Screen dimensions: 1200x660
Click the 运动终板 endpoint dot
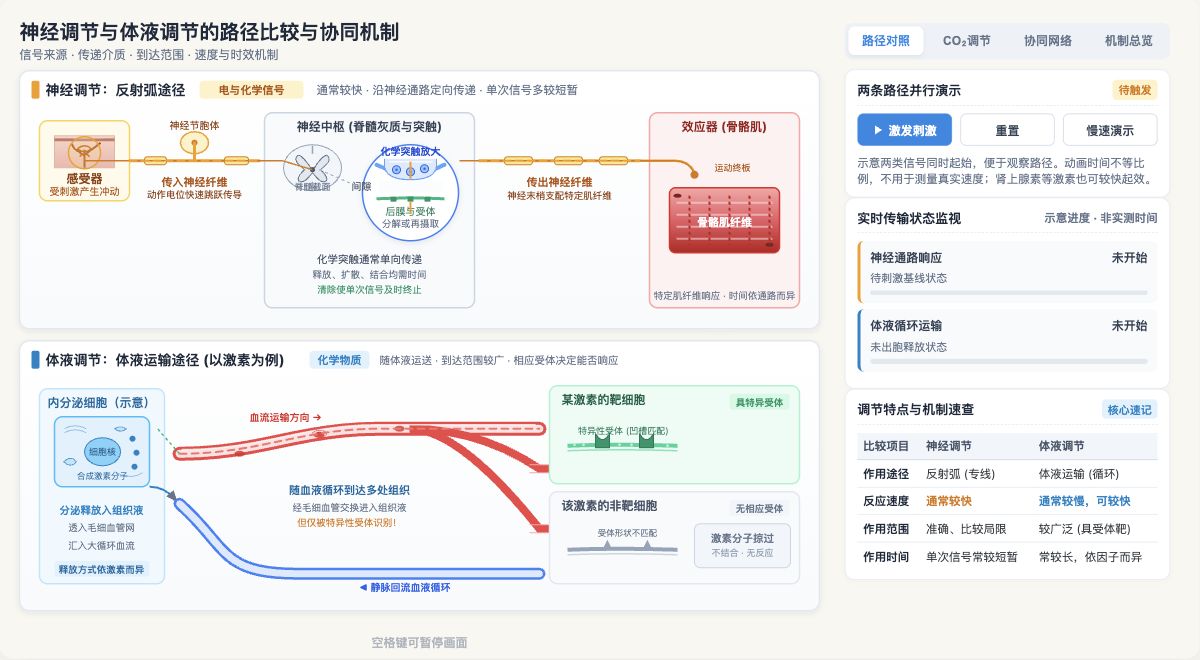[x=694, y=175]
